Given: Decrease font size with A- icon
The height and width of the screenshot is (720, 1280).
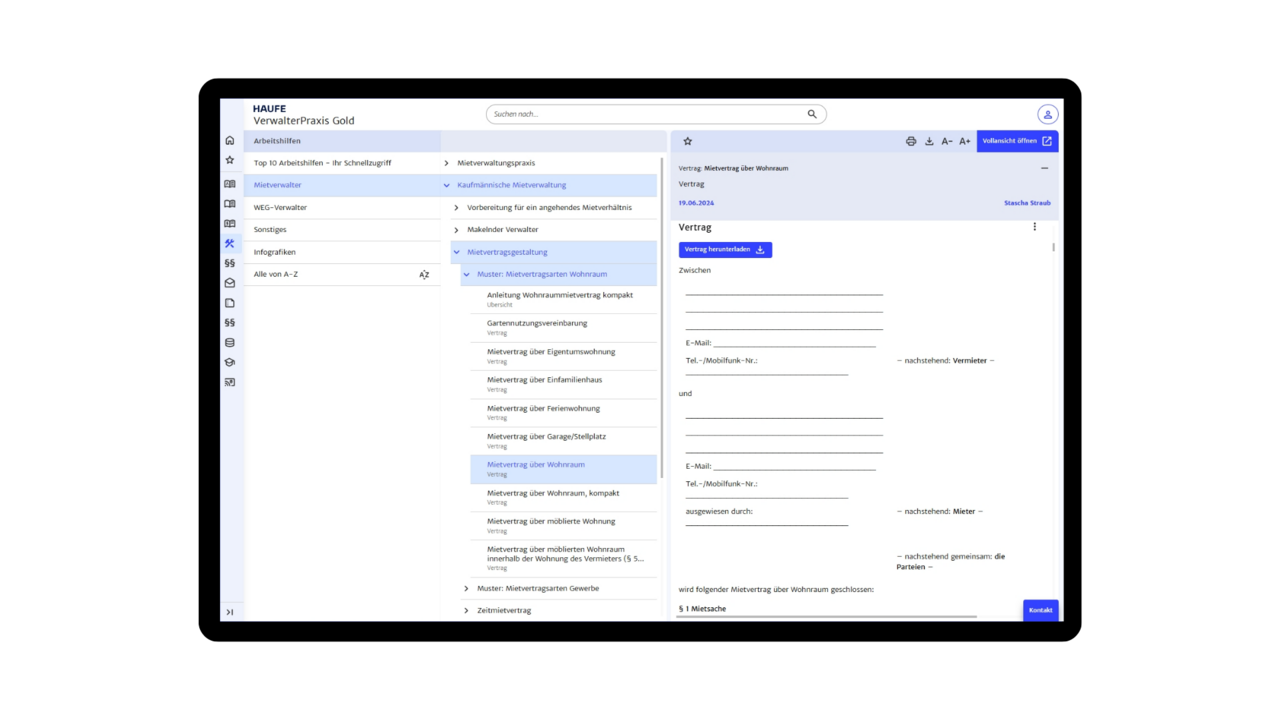Looking at the screenshot, I should tap(947, 142).
